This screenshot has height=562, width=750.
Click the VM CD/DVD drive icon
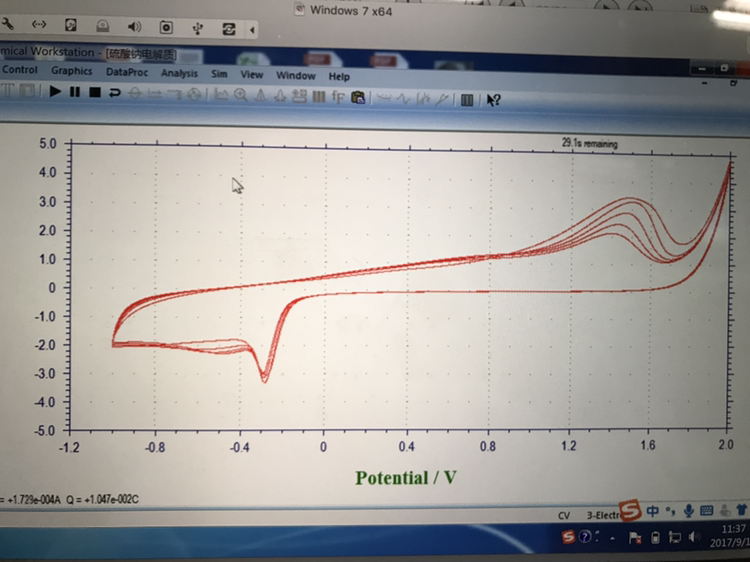pyautogui.click(x=102, y=26)
